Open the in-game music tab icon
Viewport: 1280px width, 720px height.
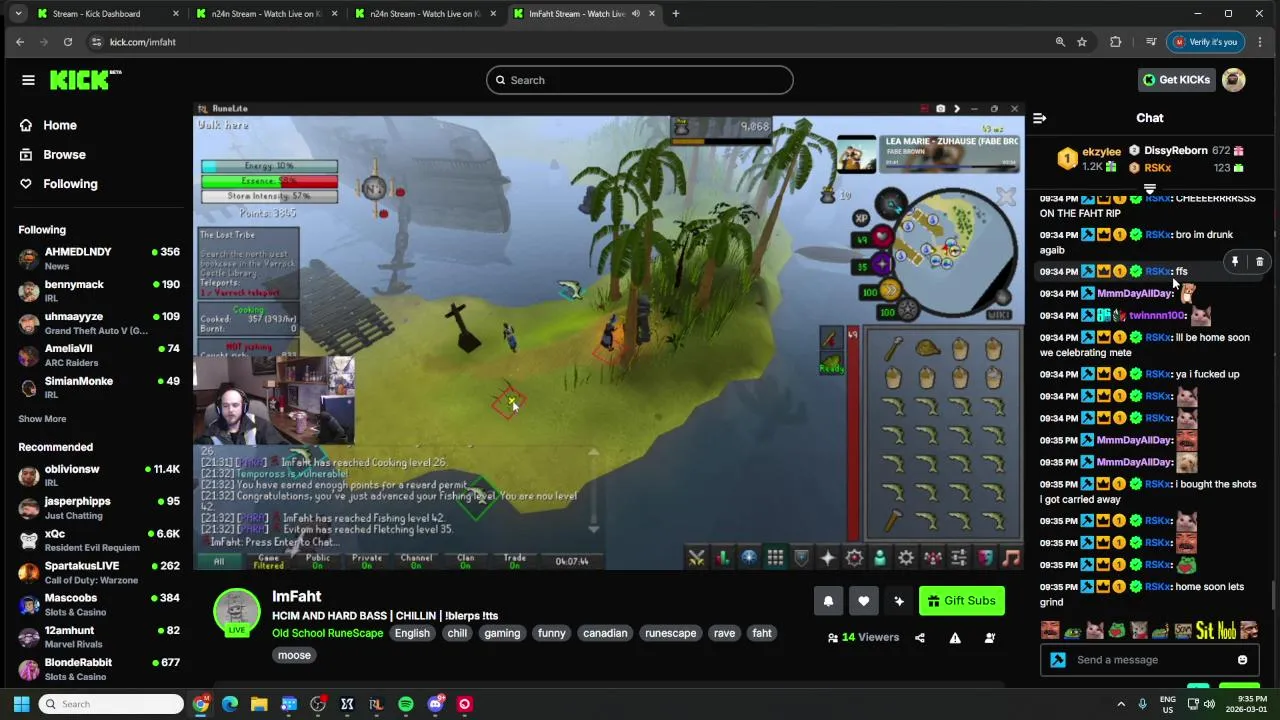[1011, 558]
